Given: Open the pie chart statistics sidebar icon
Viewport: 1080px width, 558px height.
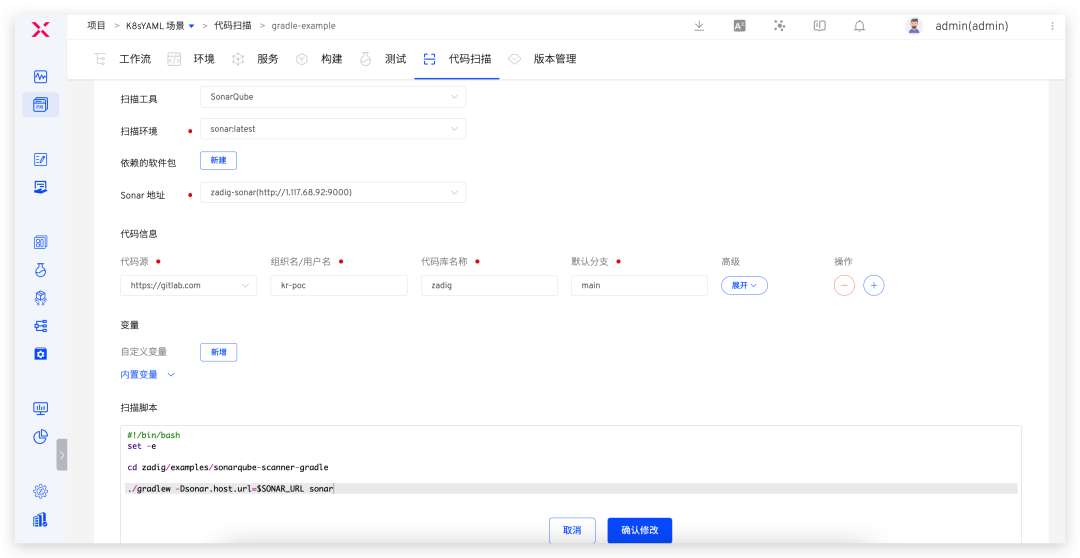Looking at the screenshot, I should (41, 436).
